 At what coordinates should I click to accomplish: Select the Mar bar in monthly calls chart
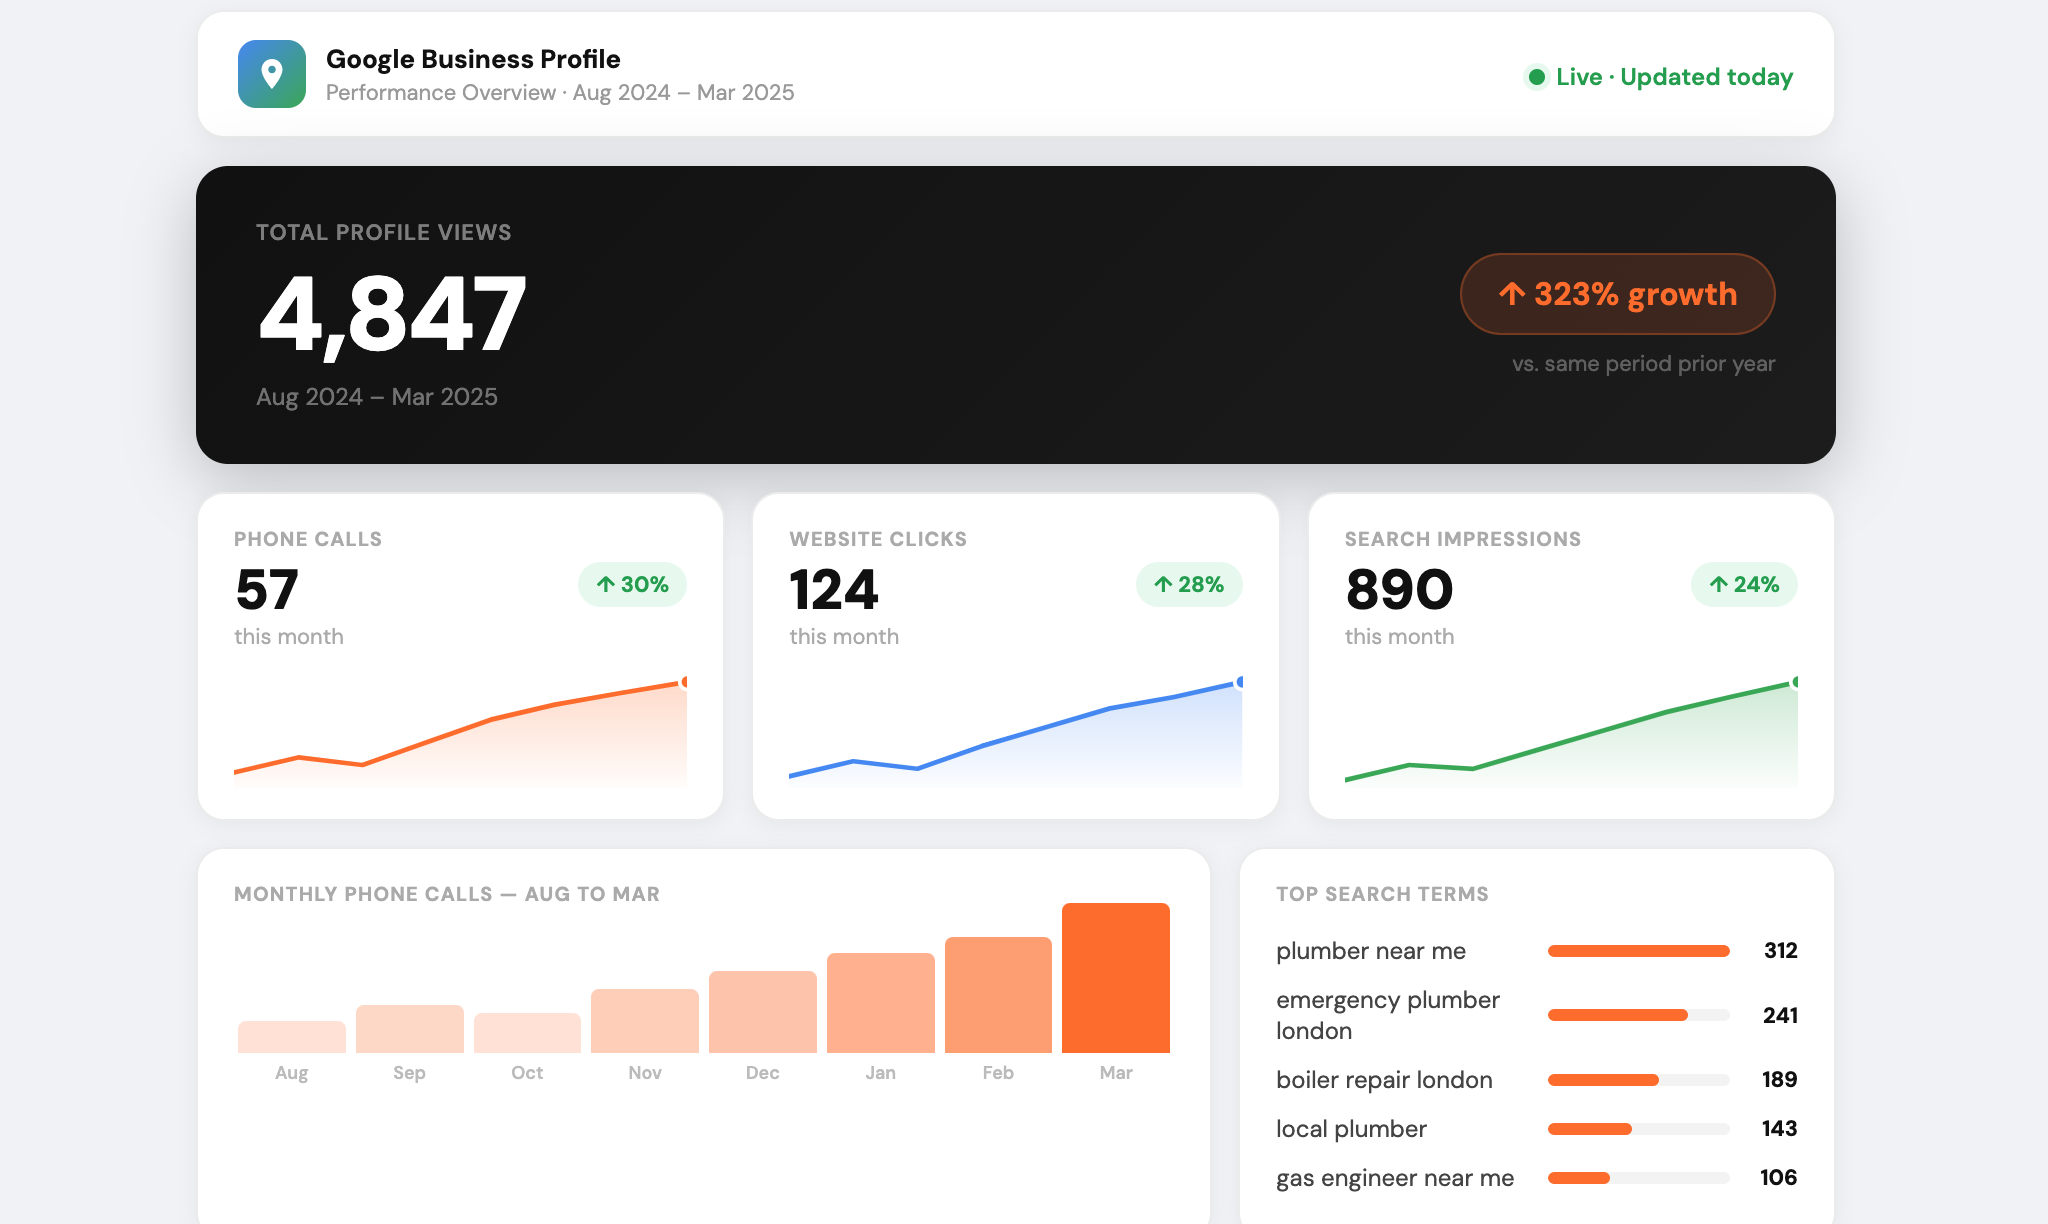(x=1115, y=978)
